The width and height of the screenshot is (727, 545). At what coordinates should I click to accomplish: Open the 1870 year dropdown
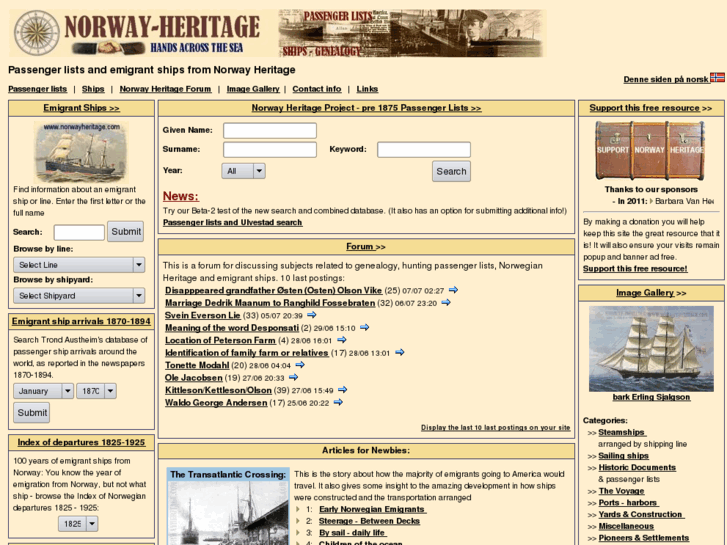click(96, 391)
